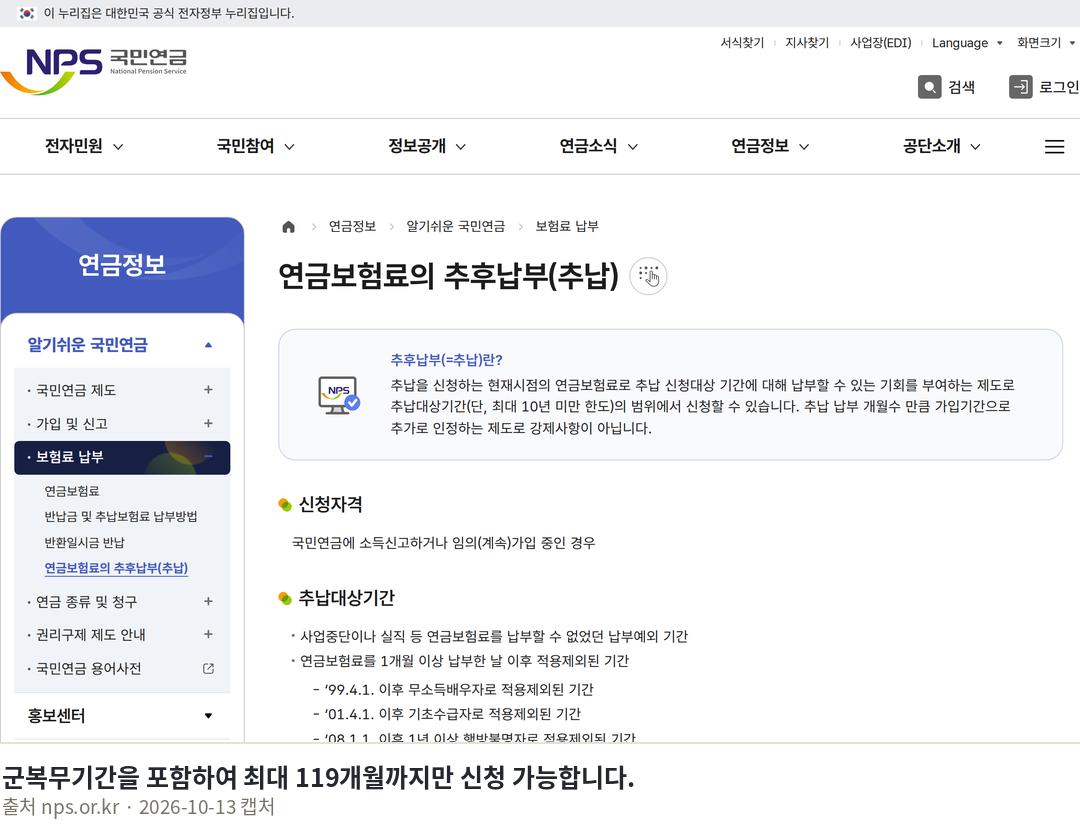This screenshot has height=829, width=1080.
Task: Expand 국민연금 제도 plus icon
Action: pos(208,390)
